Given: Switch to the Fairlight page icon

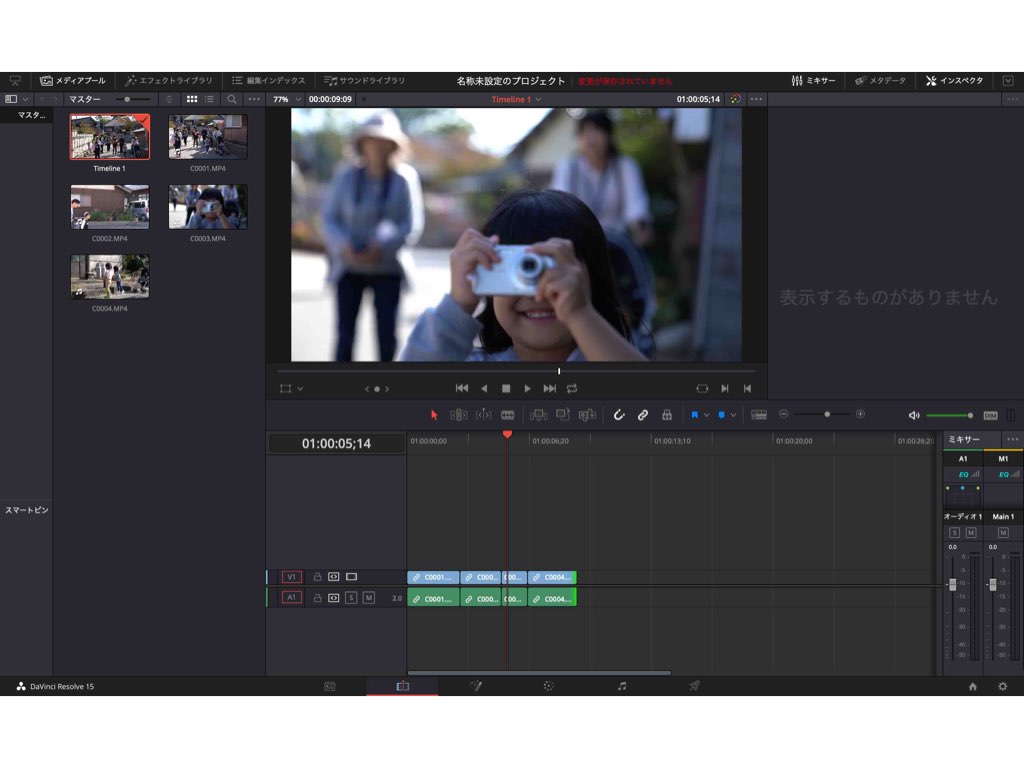Looking at the screenshot, I should pos(622,686).
